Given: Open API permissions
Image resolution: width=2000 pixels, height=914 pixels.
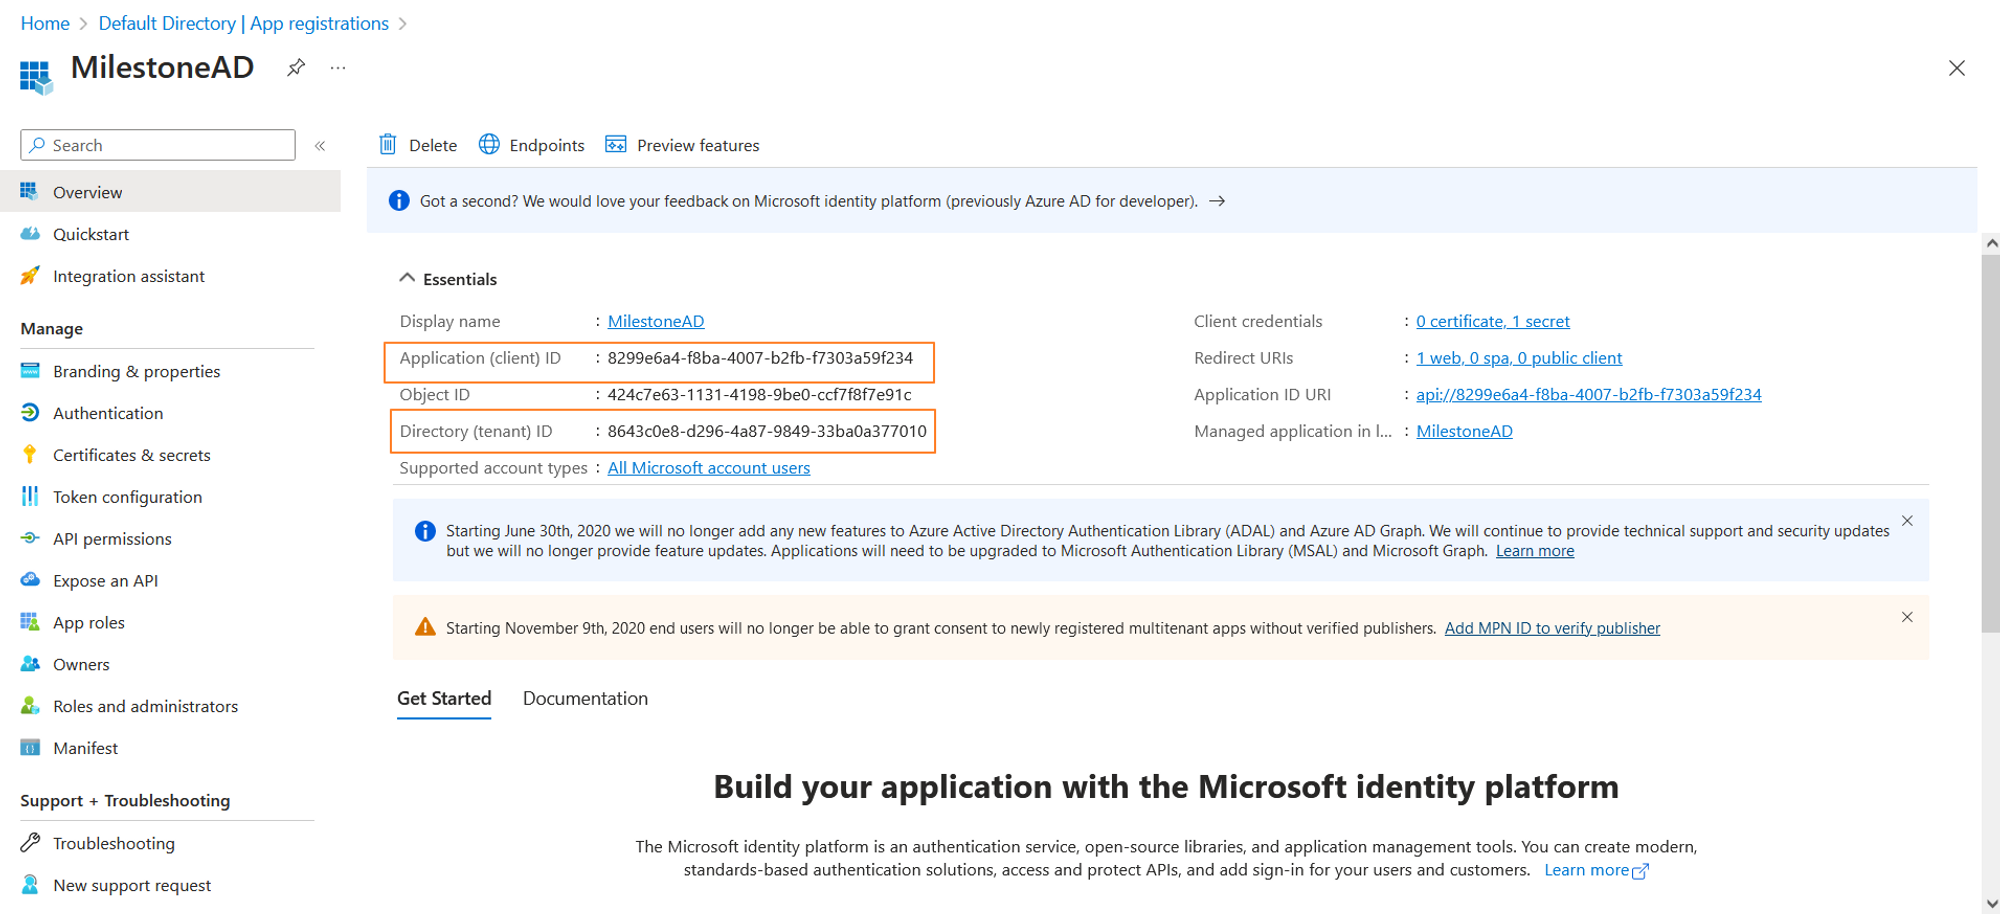Looking at the screenshot, I should (111, 538).
